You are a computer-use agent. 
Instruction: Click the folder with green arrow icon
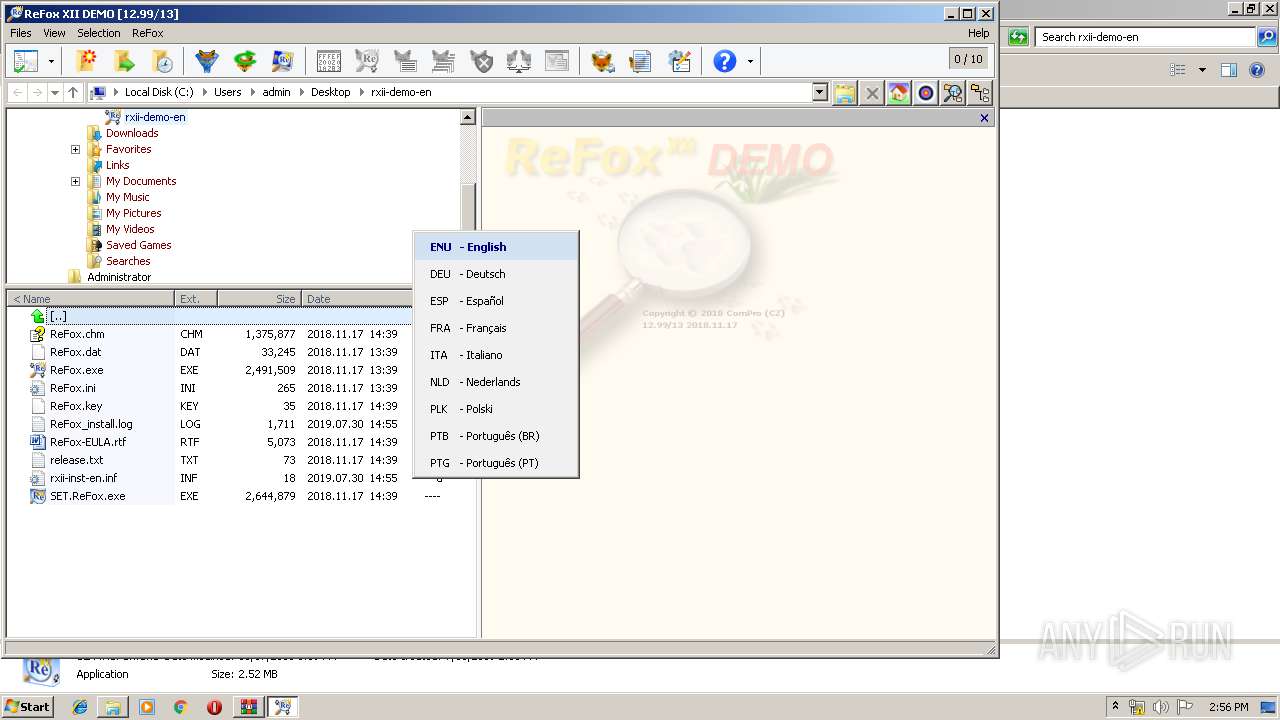pyautogui.click(x=125, y=62)
